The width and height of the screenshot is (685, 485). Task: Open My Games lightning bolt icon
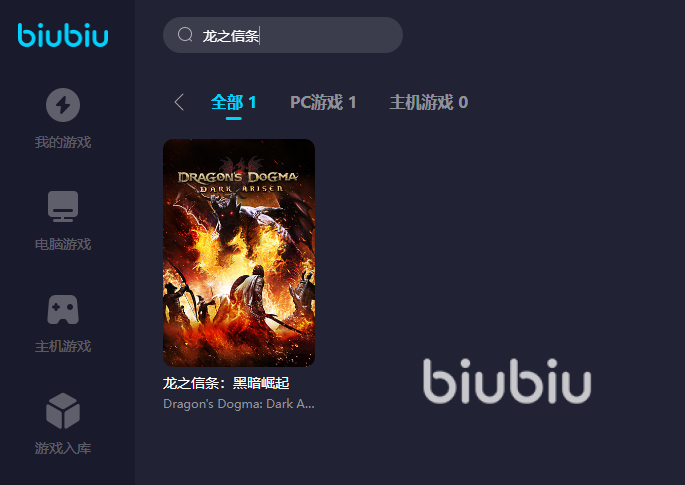[63, 105]
